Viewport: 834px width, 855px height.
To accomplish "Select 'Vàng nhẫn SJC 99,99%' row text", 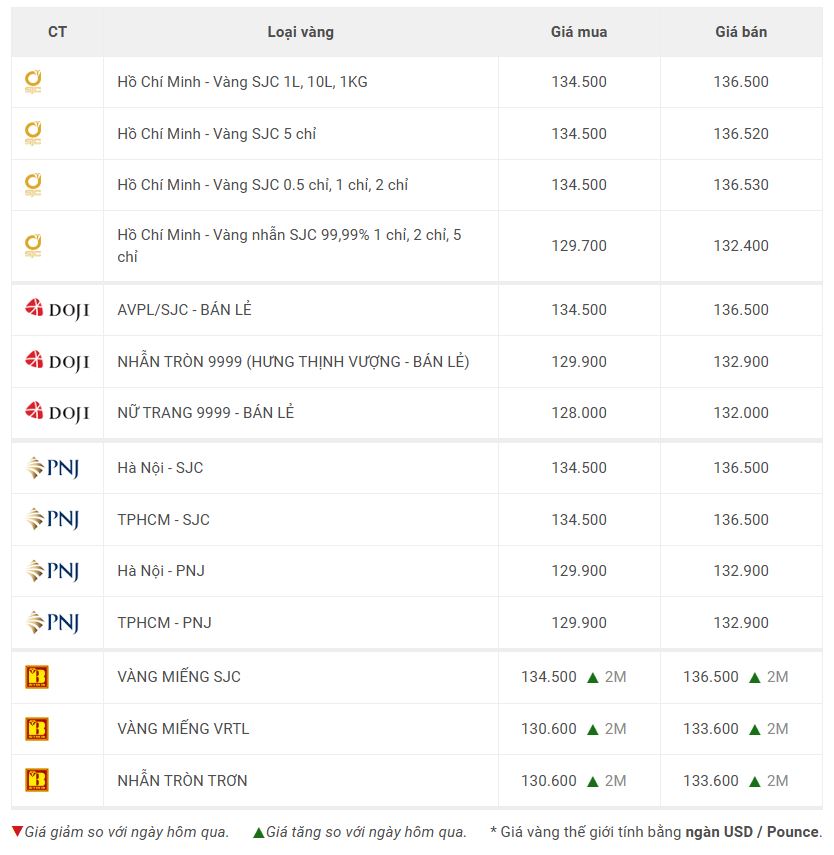I will 289,245.
